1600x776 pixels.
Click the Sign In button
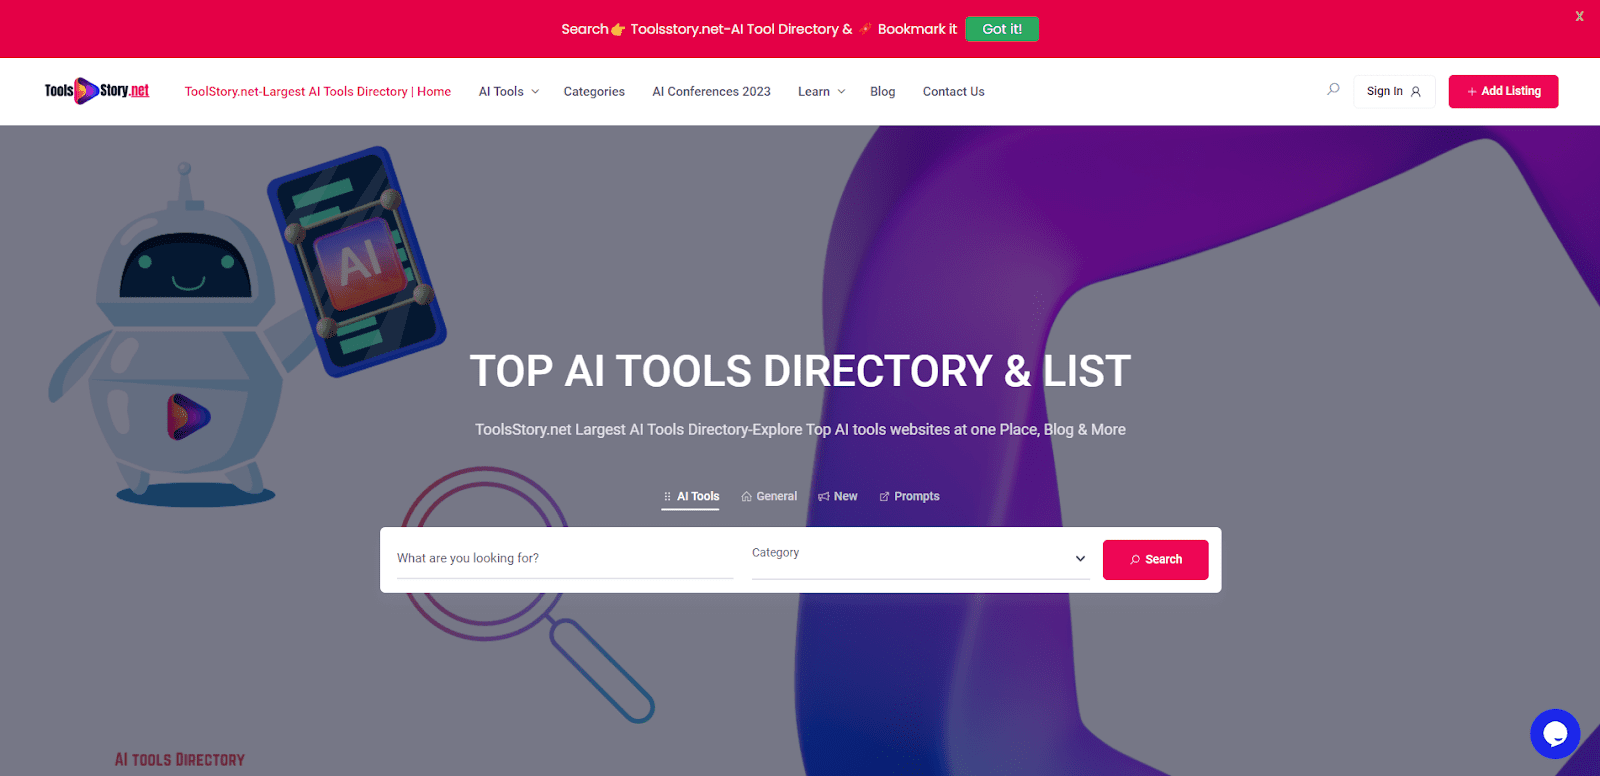tap(1394, 91)
